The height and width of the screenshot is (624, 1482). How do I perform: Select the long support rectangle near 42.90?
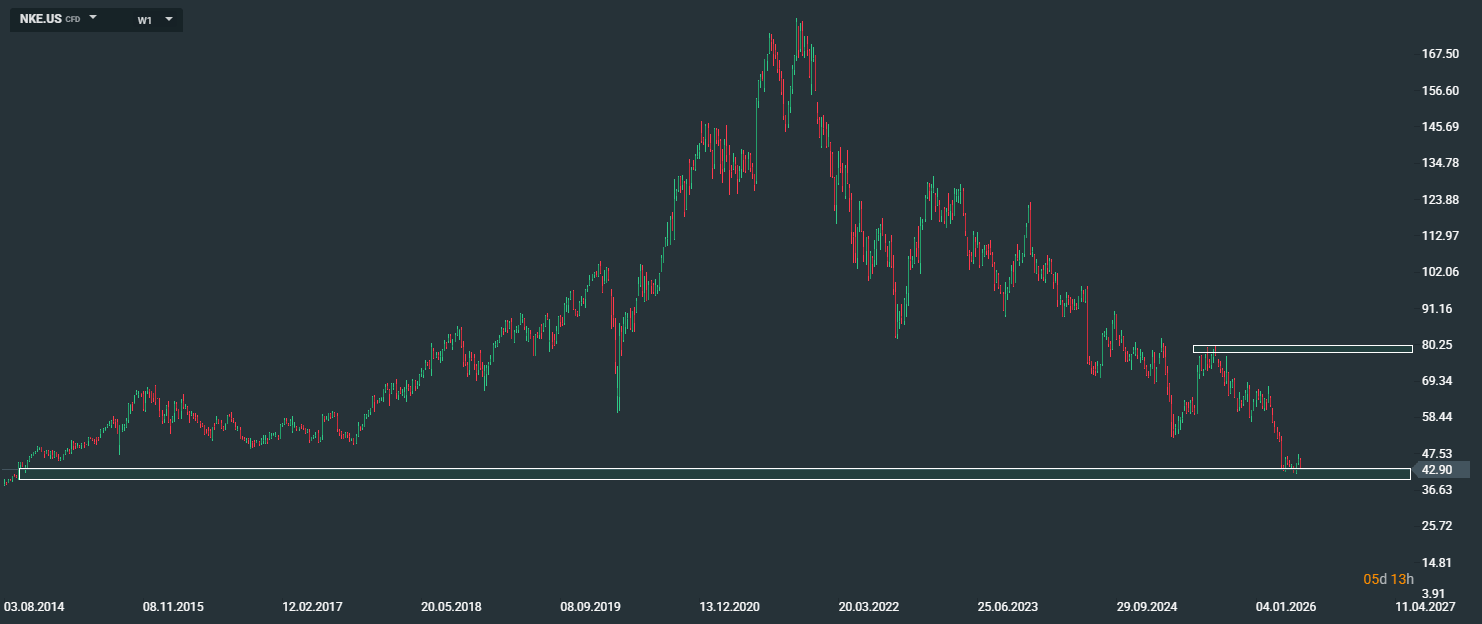715,474
